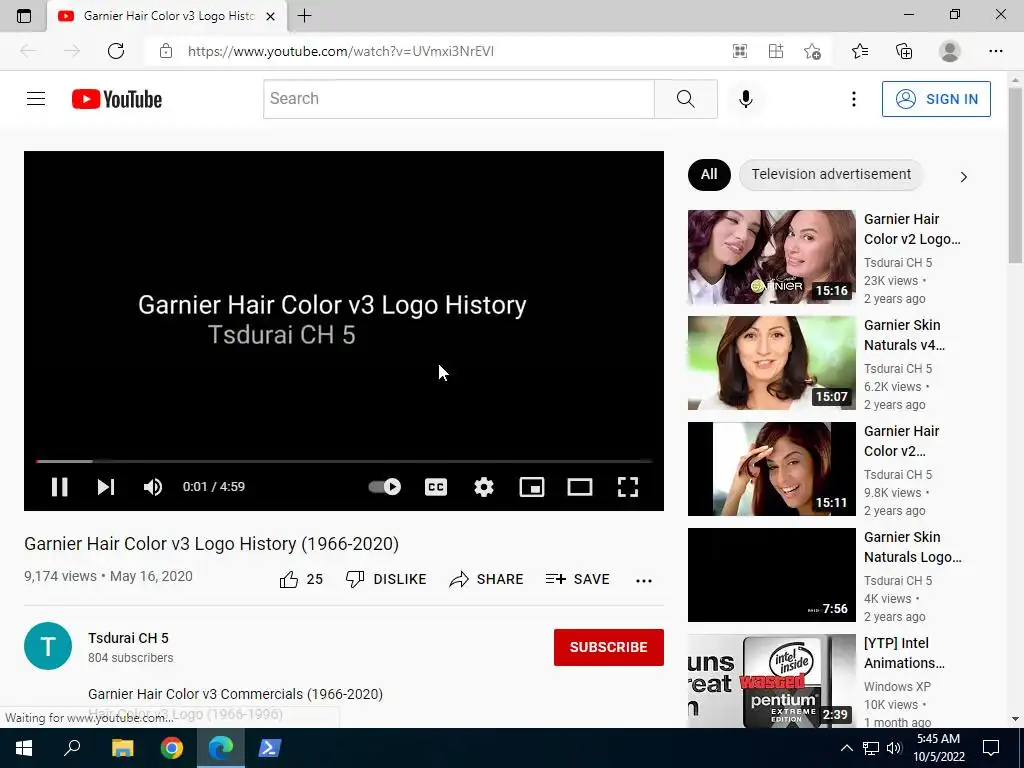Go to YouTube home via logo
Viewport: 1024px width, 768px height.
117,99
